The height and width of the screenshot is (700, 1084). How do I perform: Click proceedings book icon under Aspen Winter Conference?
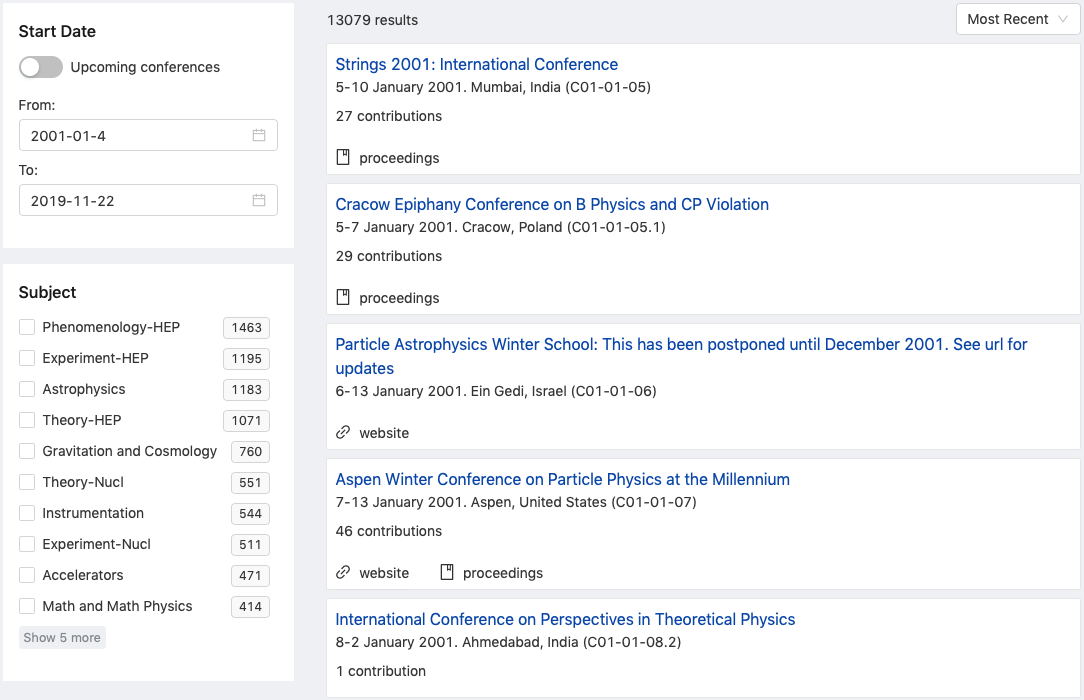(x=447, y=573)
